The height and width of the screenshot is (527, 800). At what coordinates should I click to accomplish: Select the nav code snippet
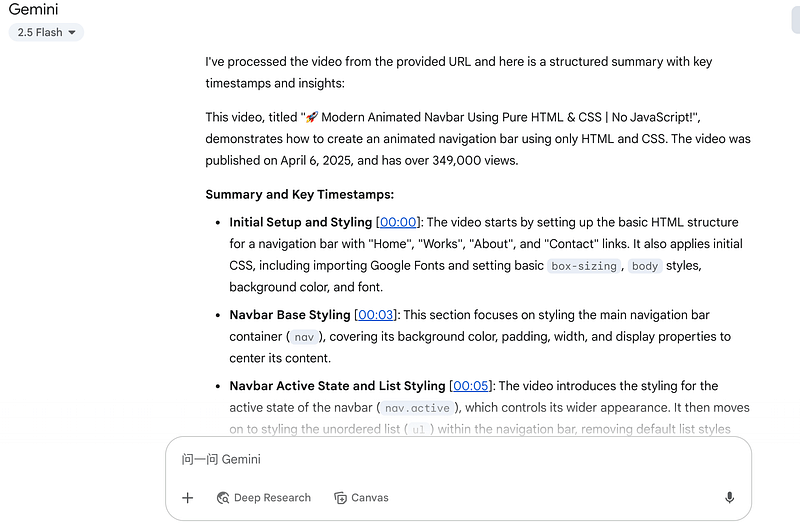click(303, 337)
